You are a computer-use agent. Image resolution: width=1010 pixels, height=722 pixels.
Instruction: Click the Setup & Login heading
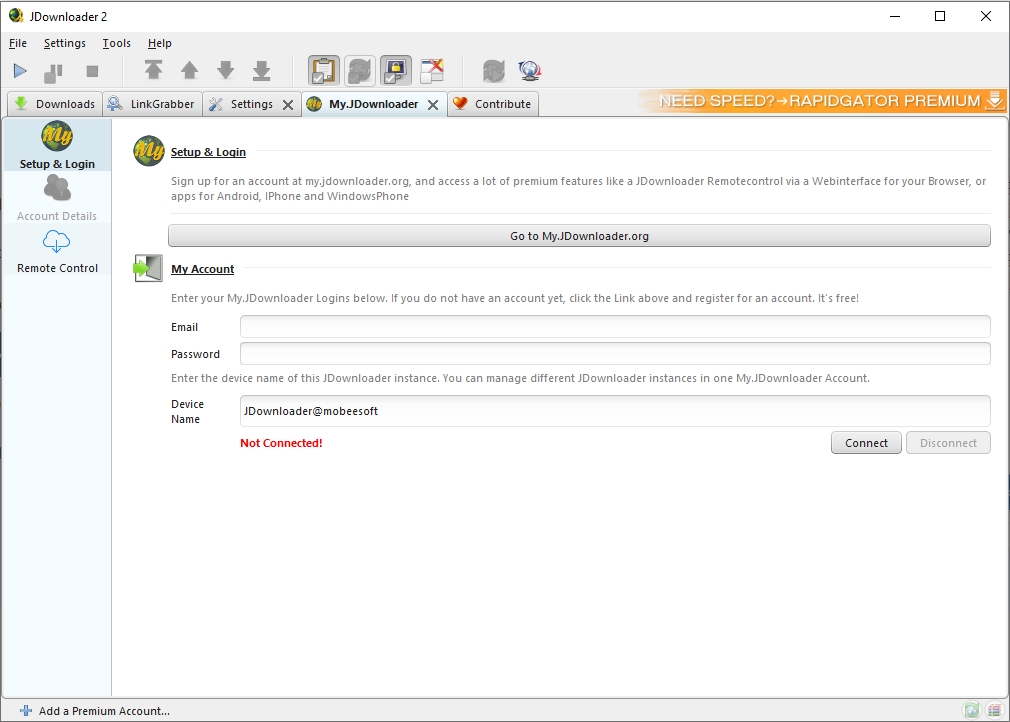coord(208,152)
